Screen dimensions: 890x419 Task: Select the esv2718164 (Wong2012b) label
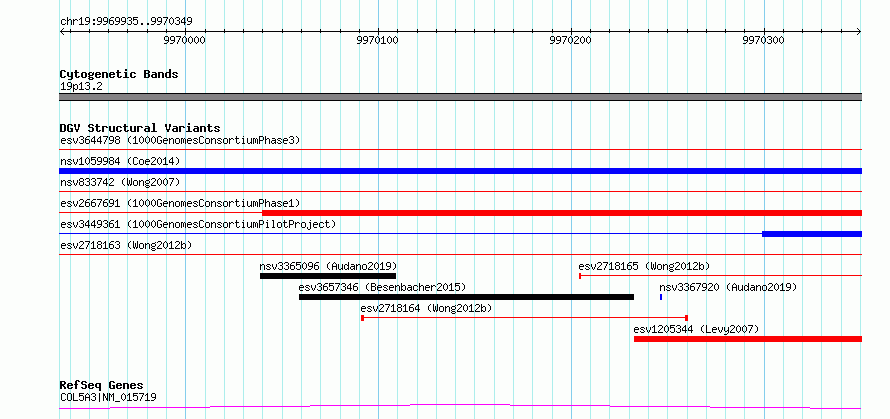click(x=426, y=308)
